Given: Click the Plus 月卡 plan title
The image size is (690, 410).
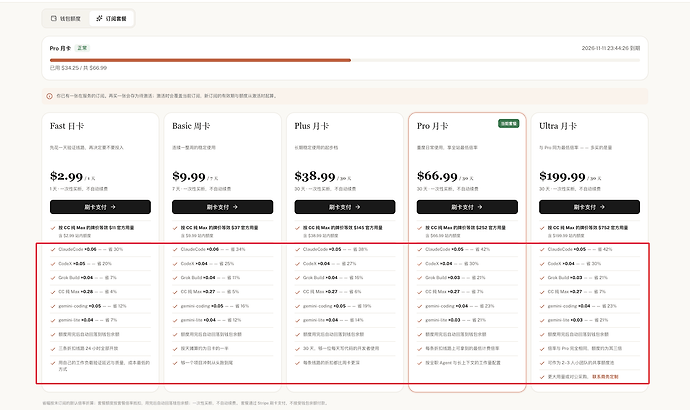Looking at the screenshot, I should tap(312, 126).
